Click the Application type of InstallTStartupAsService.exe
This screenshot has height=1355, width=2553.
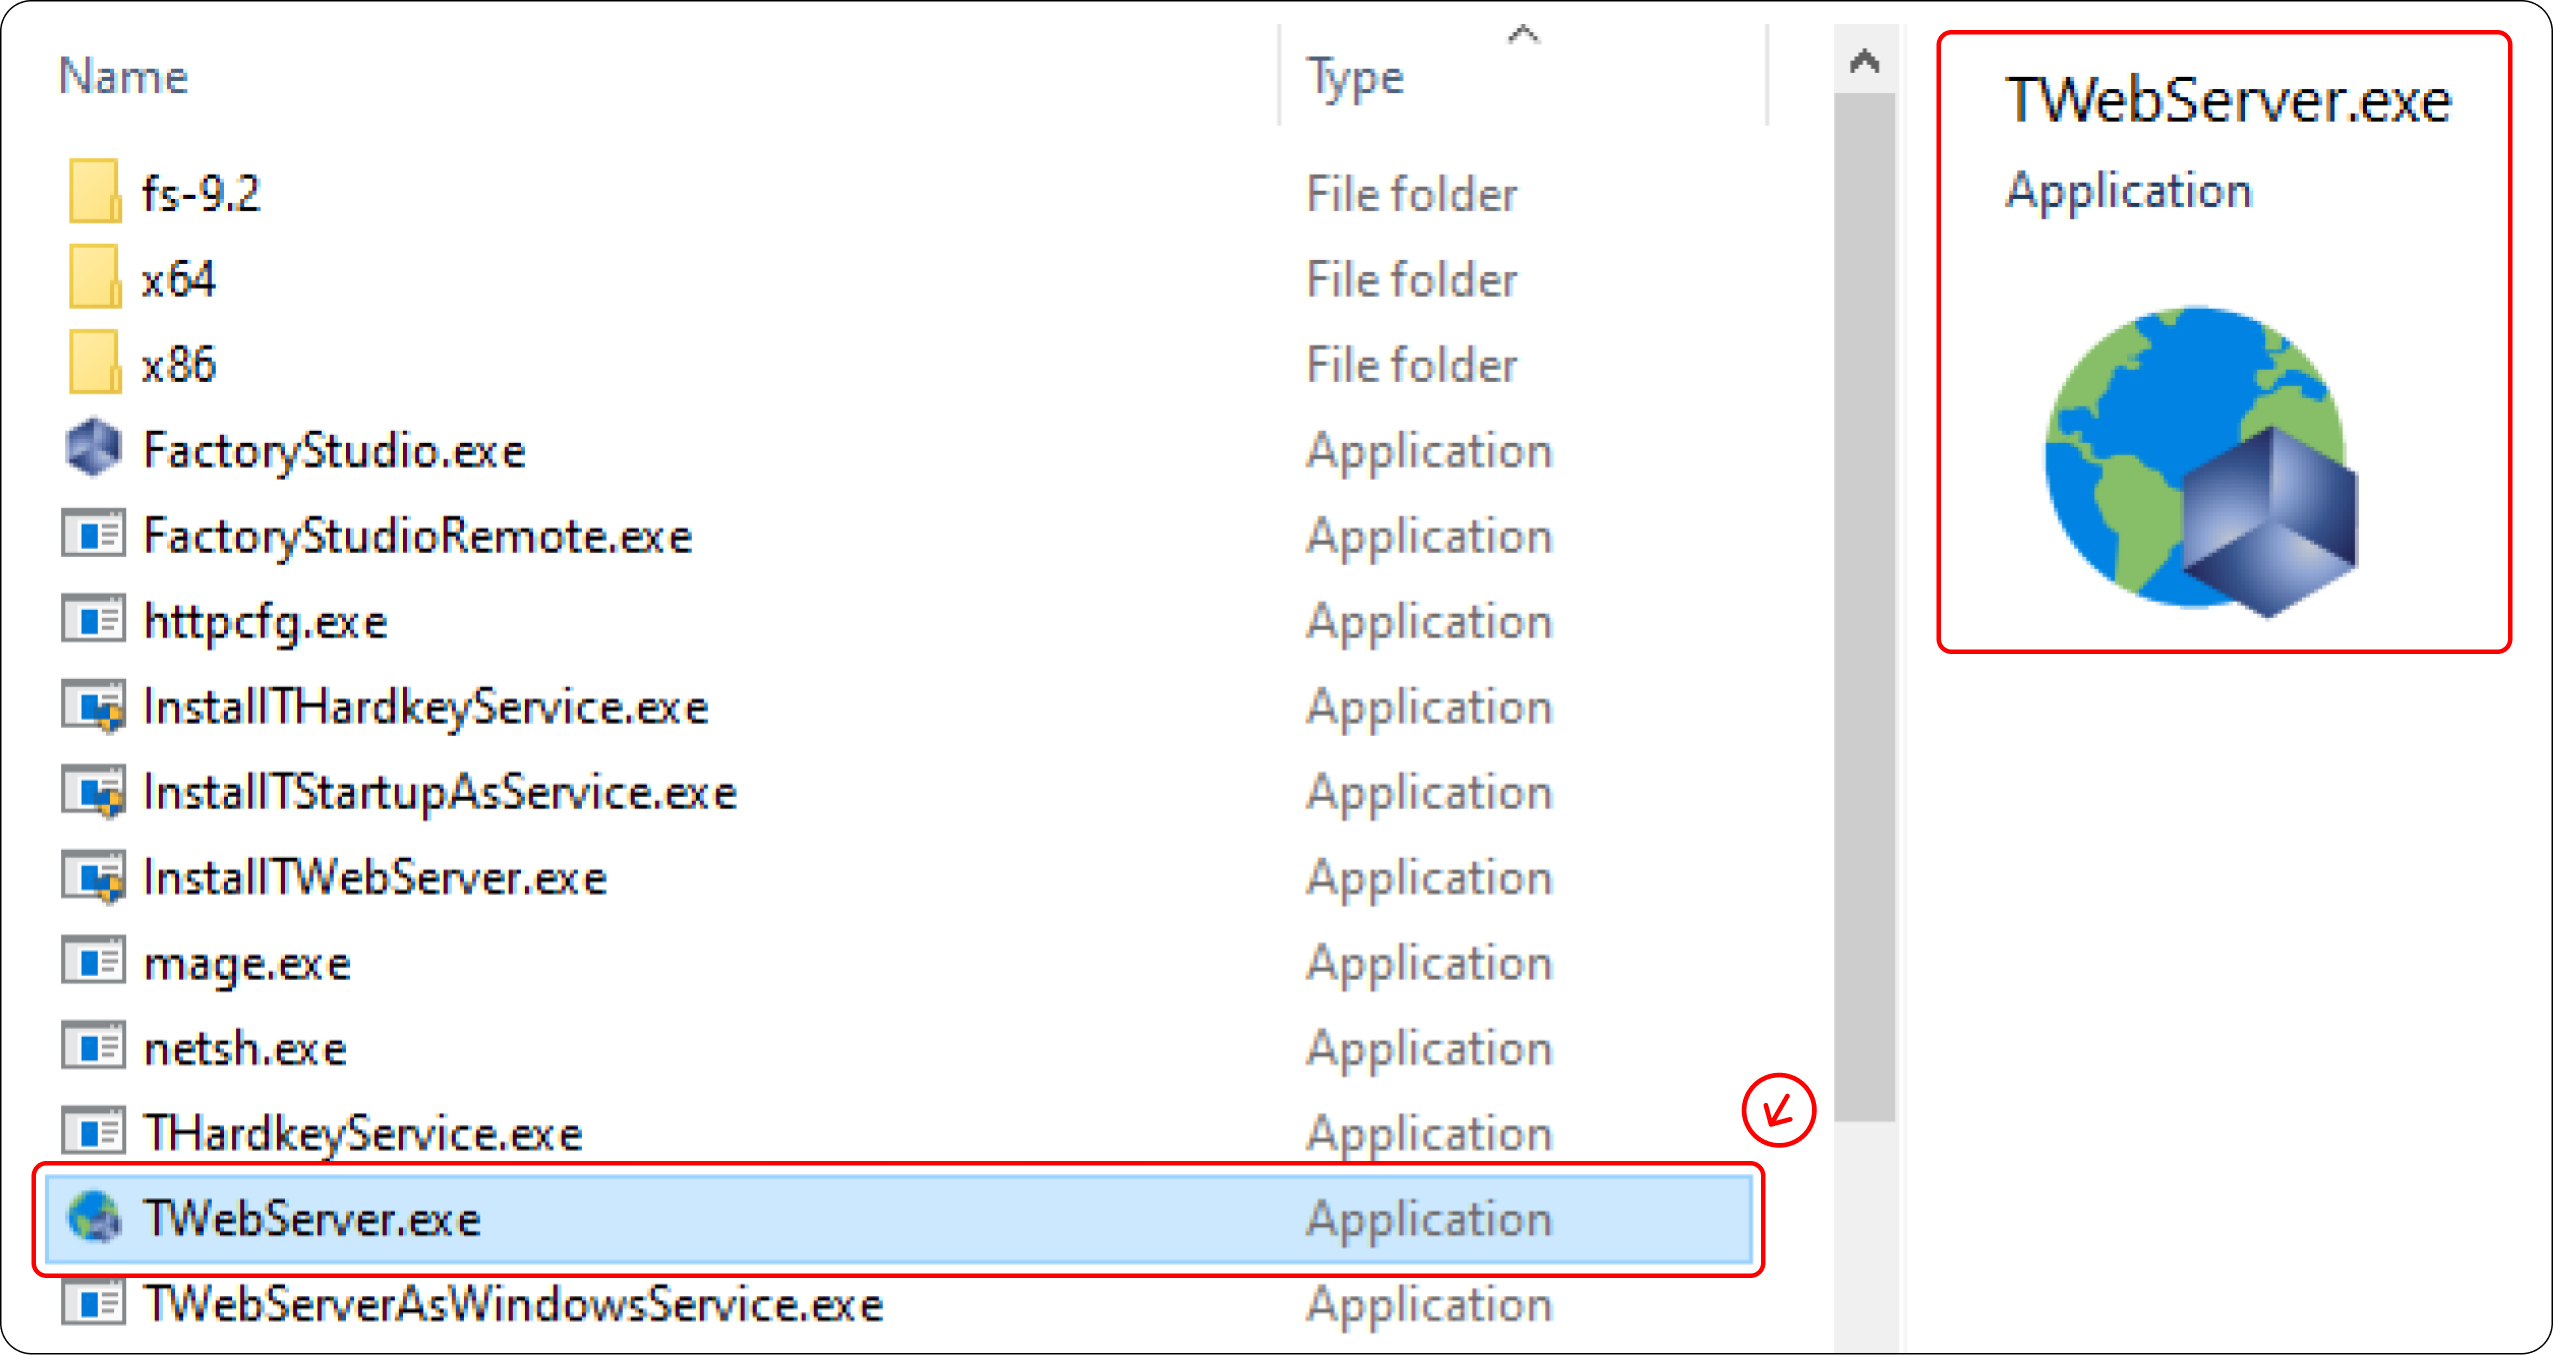1430,794
